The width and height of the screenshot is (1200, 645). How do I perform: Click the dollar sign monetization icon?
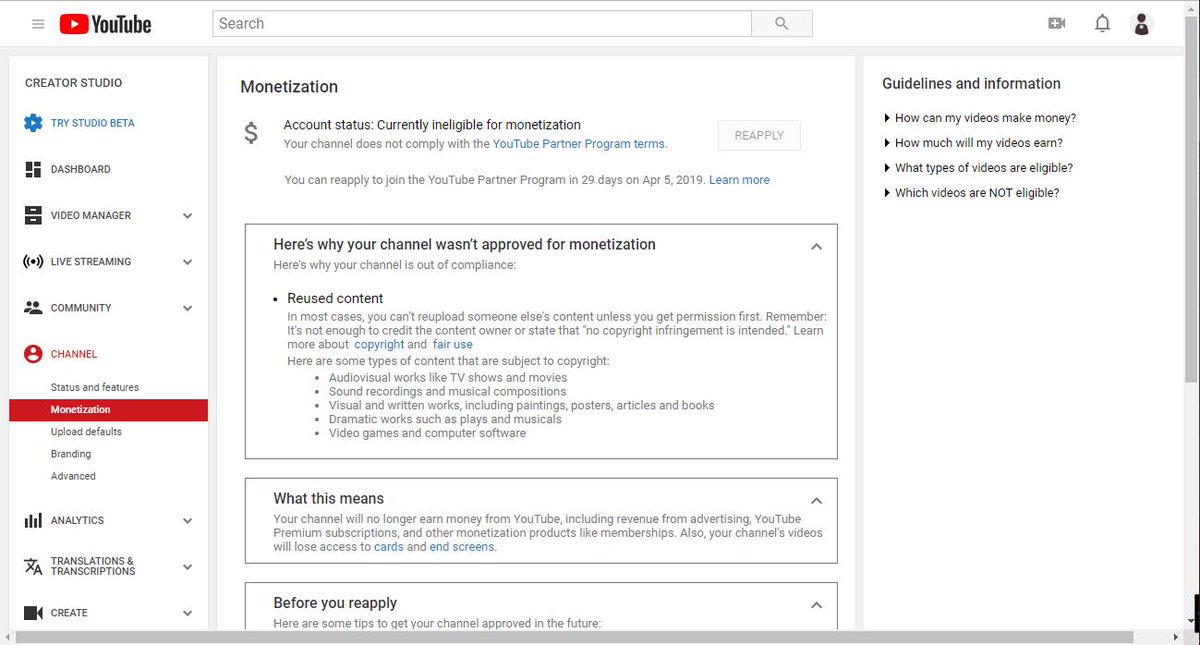pos(251,134)
